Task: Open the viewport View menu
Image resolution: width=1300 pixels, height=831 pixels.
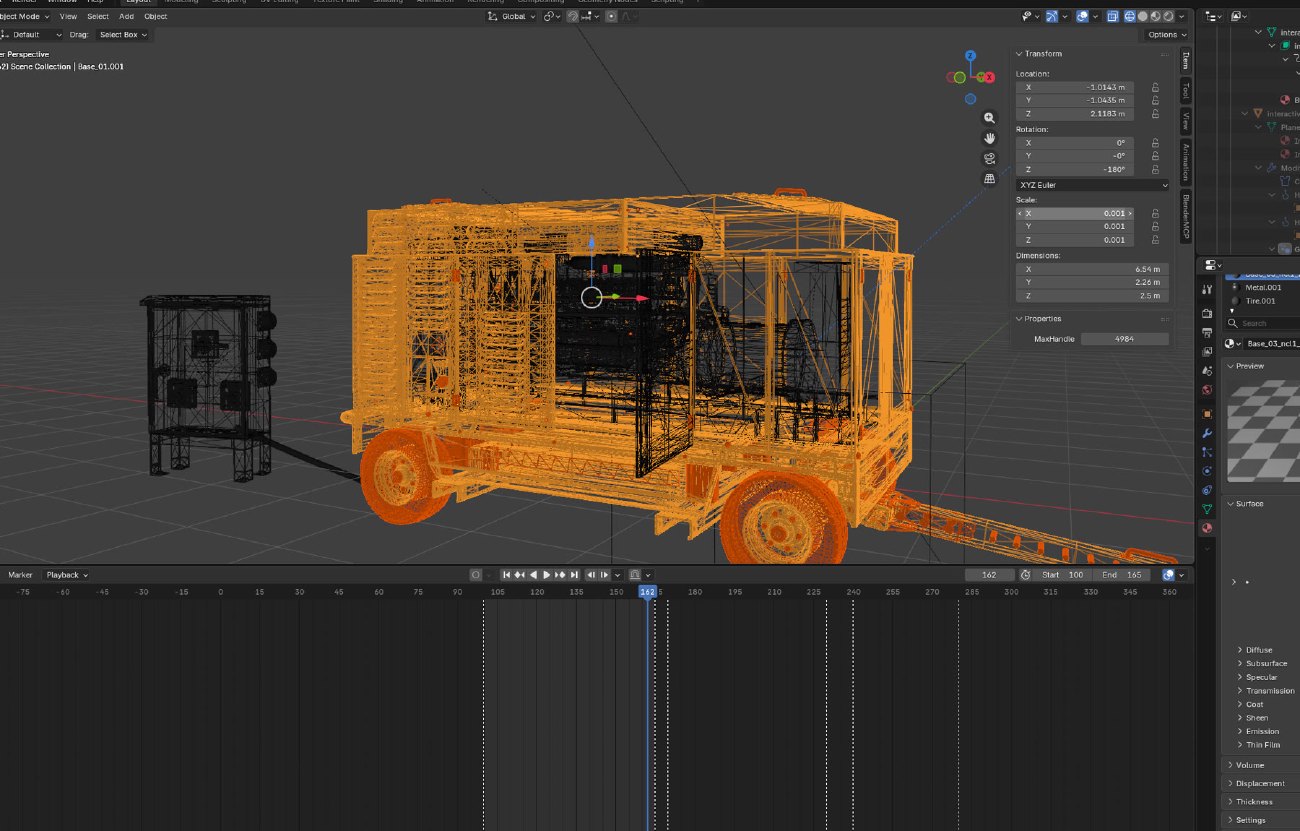Action: point(68,17)
